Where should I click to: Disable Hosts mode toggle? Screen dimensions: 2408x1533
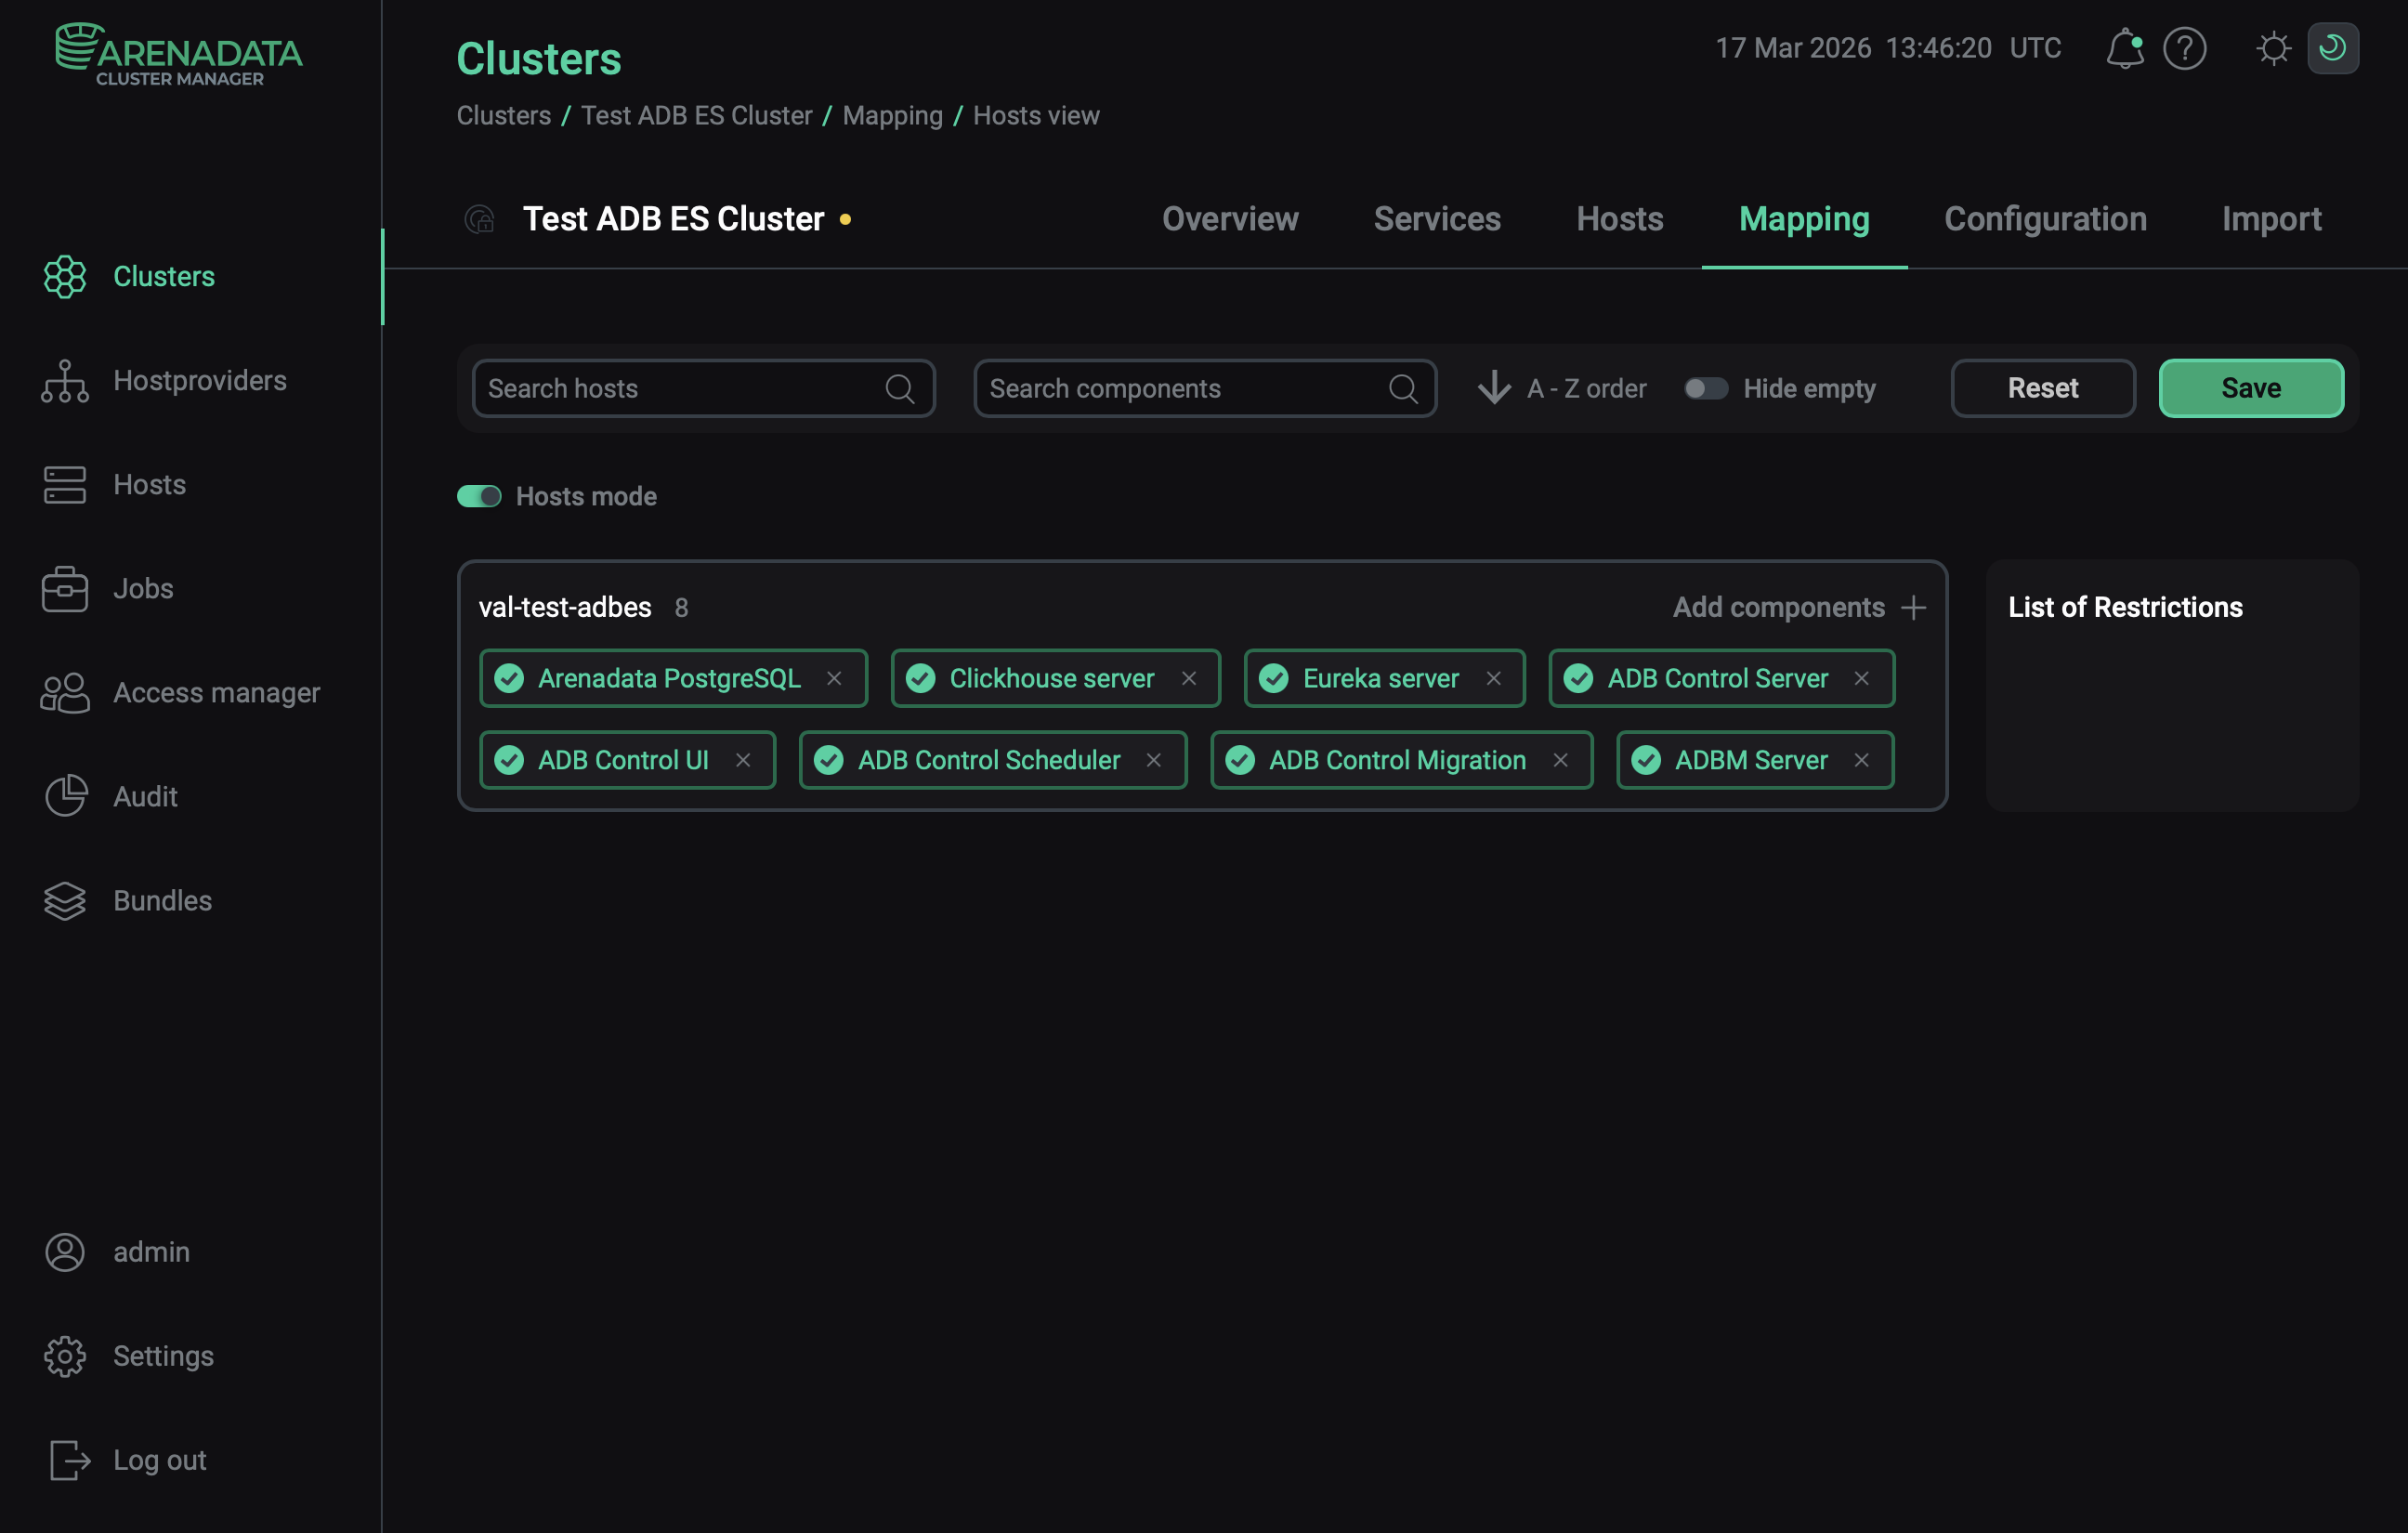pyautogui.click(x=479, y=496)
